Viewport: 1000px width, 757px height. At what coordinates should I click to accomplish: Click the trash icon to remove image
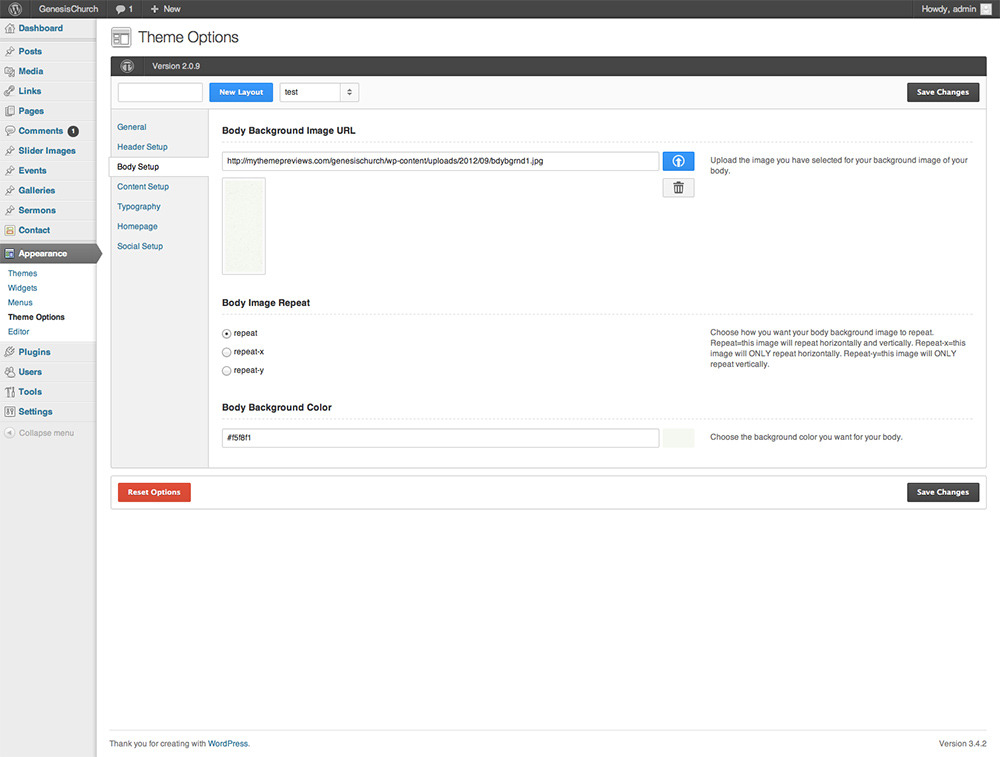pyautogui.click(x=678, y=187)
